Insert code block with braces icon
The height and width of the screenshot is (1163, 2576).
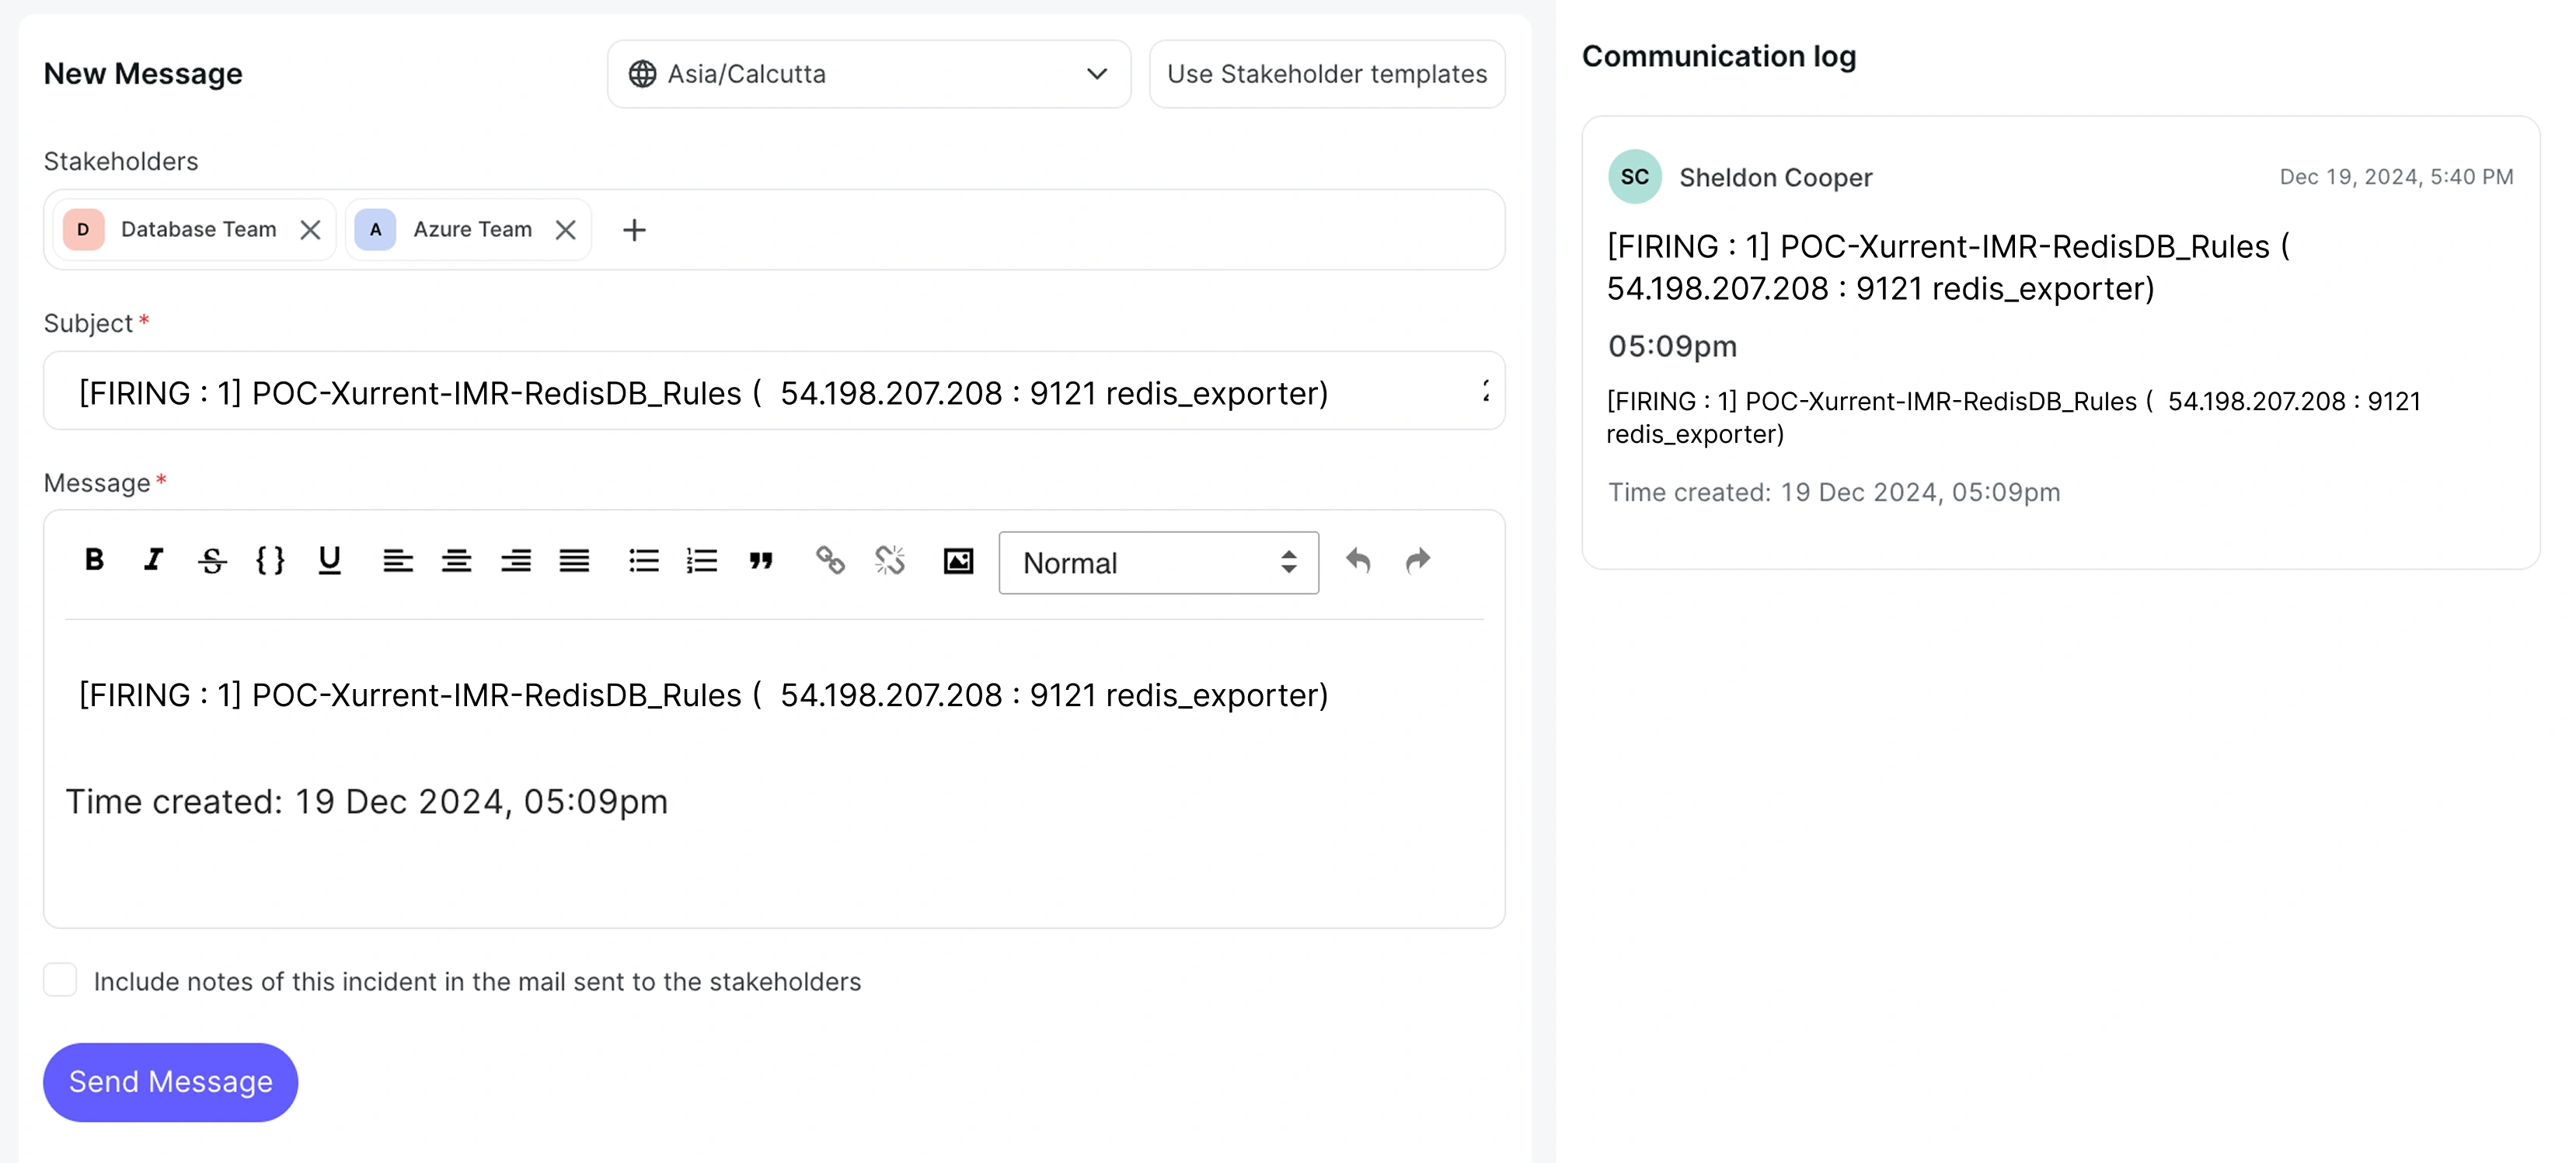pyautogui.click(x=270, y=560)
